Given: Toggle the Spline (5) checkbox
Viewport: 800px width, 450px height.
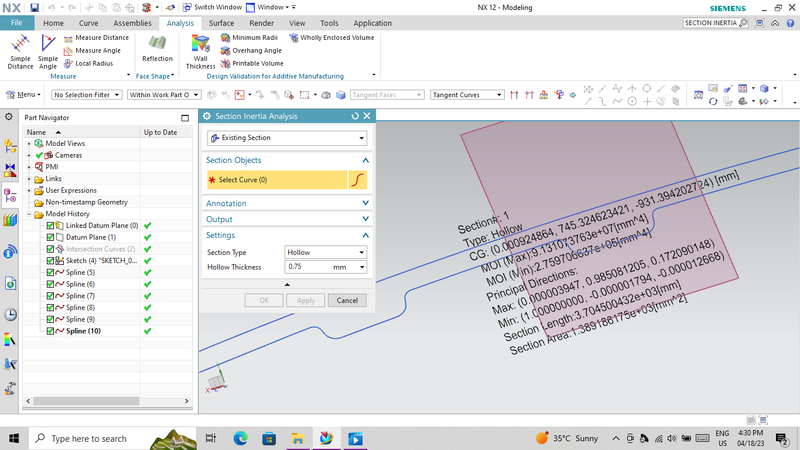Looking at the screenshot, I should tap(50, 272).
